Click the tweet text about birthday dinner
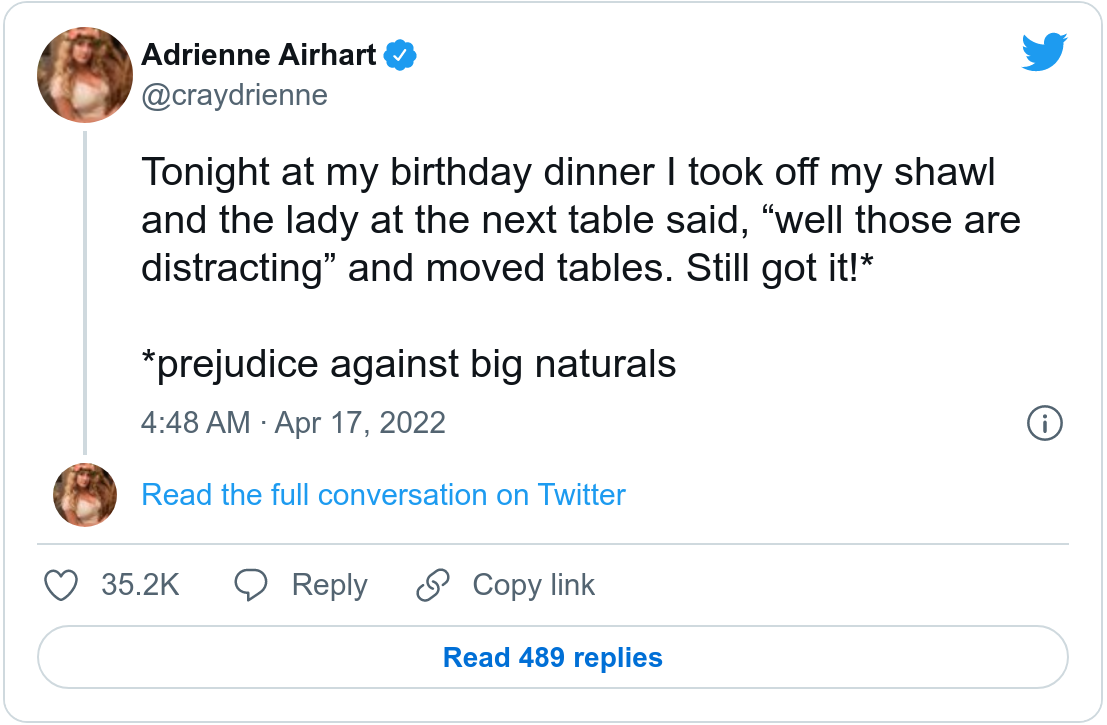 [x=568, y=173]
